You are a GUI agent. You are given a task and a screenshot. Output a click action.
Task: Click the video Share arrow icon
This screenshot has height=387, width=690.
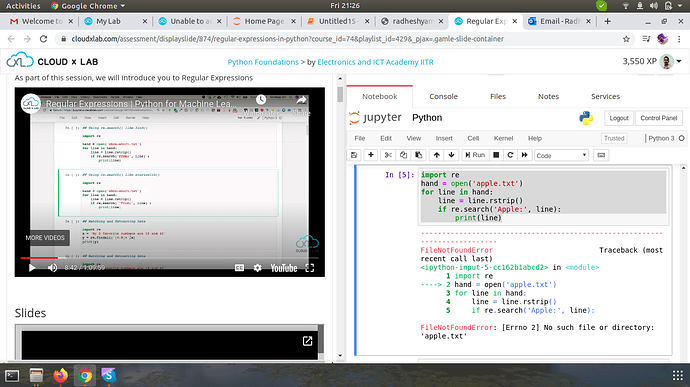(x=301, y=100)
